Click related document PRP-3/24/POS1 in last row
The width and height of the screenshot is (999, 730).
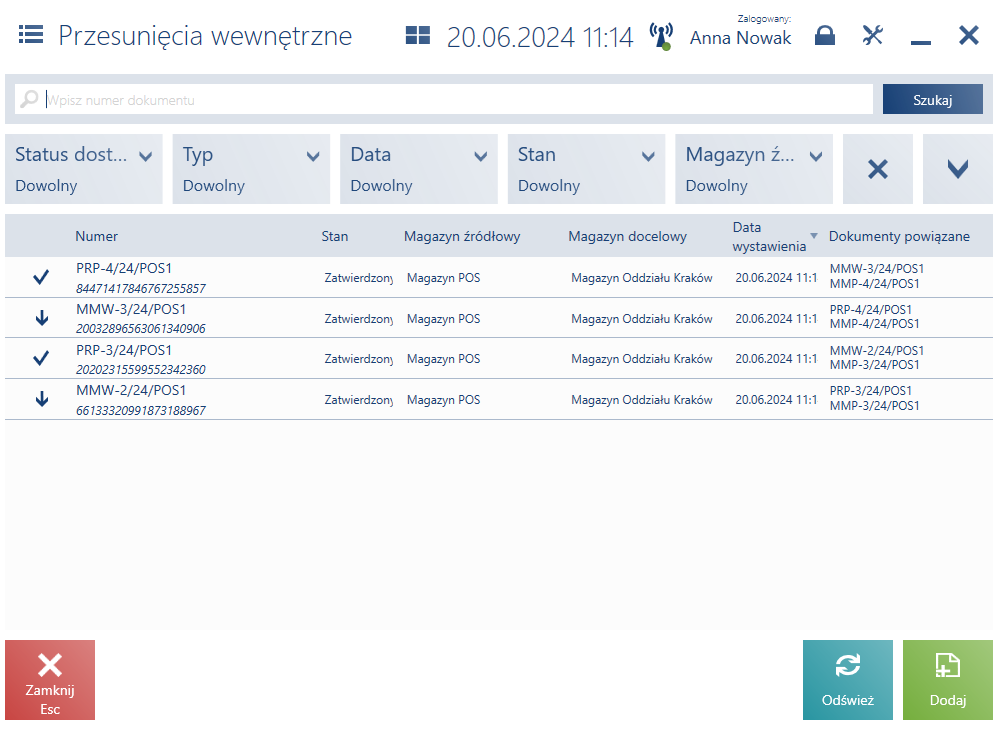point(870,390)
